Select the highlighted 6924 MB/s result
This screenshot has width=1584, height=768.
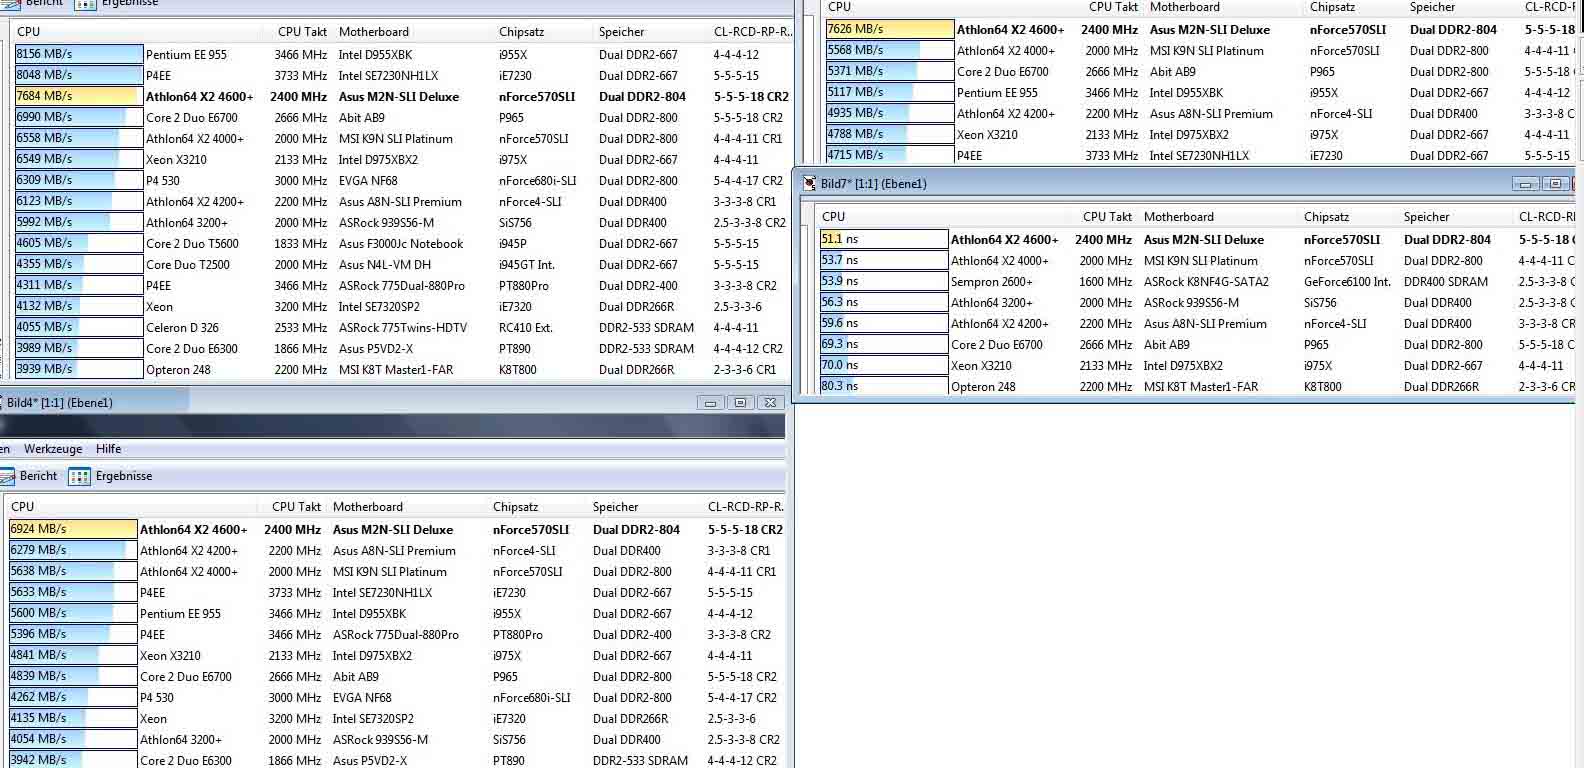pyautogui.click(x=73, y=529)
